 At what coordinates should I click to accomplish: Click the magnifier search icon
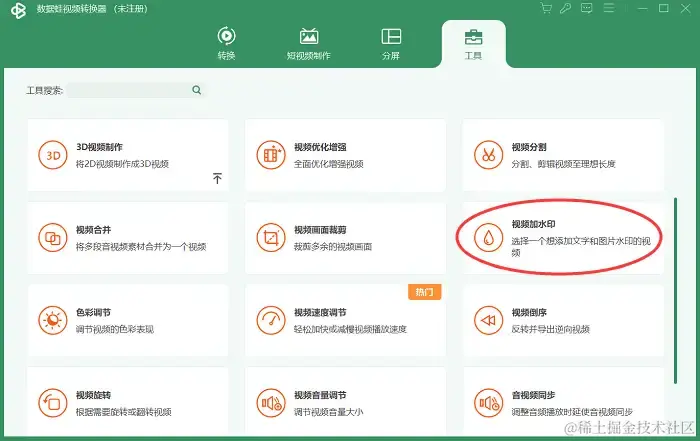coord(196,90)
